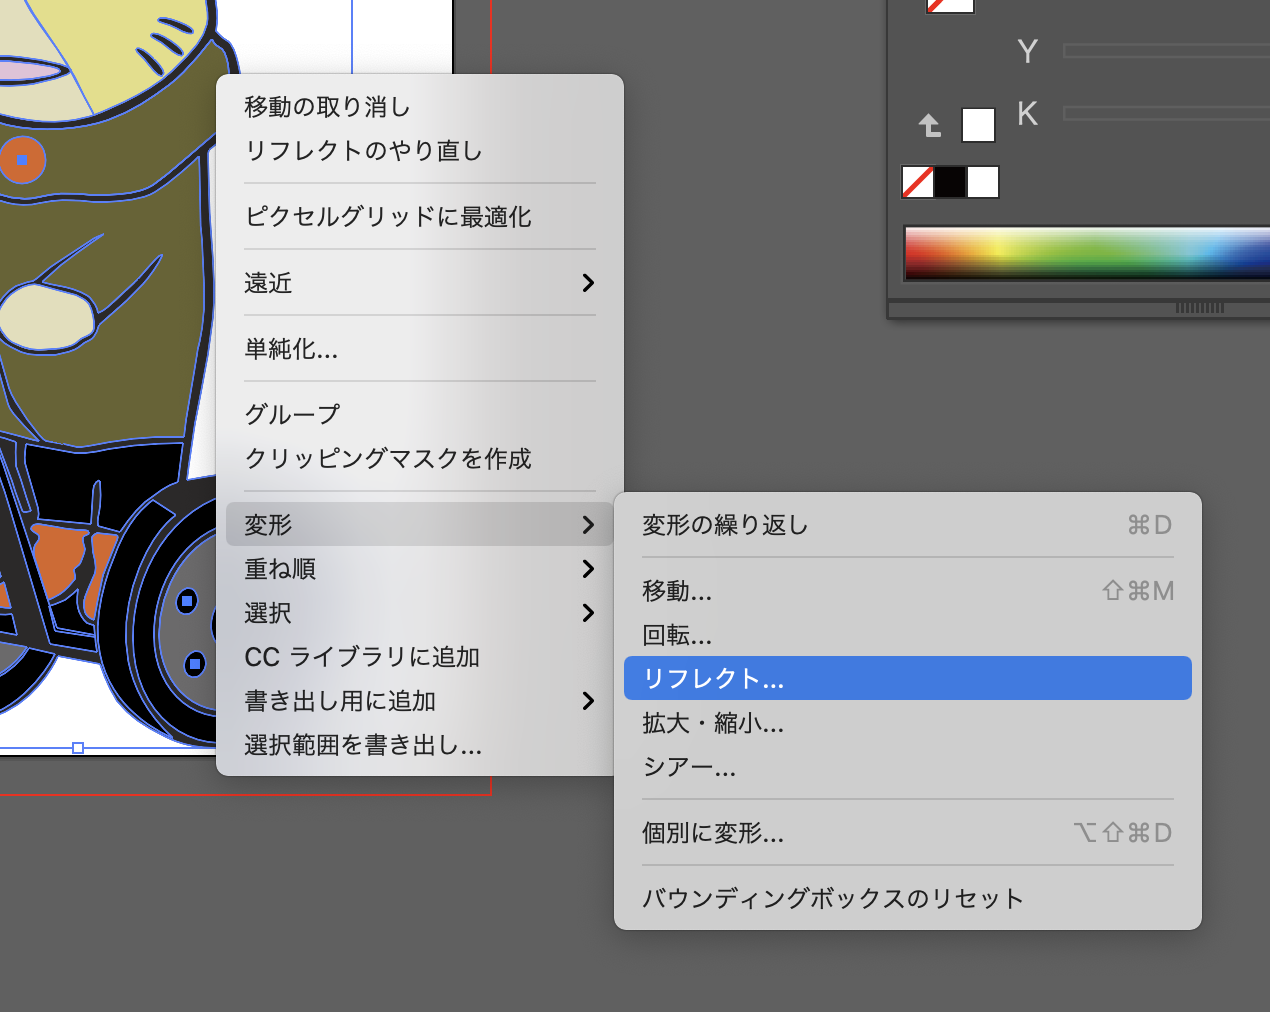
Task: Pick the white swatch next to the black swatch
Action: (x=983, y=182)
